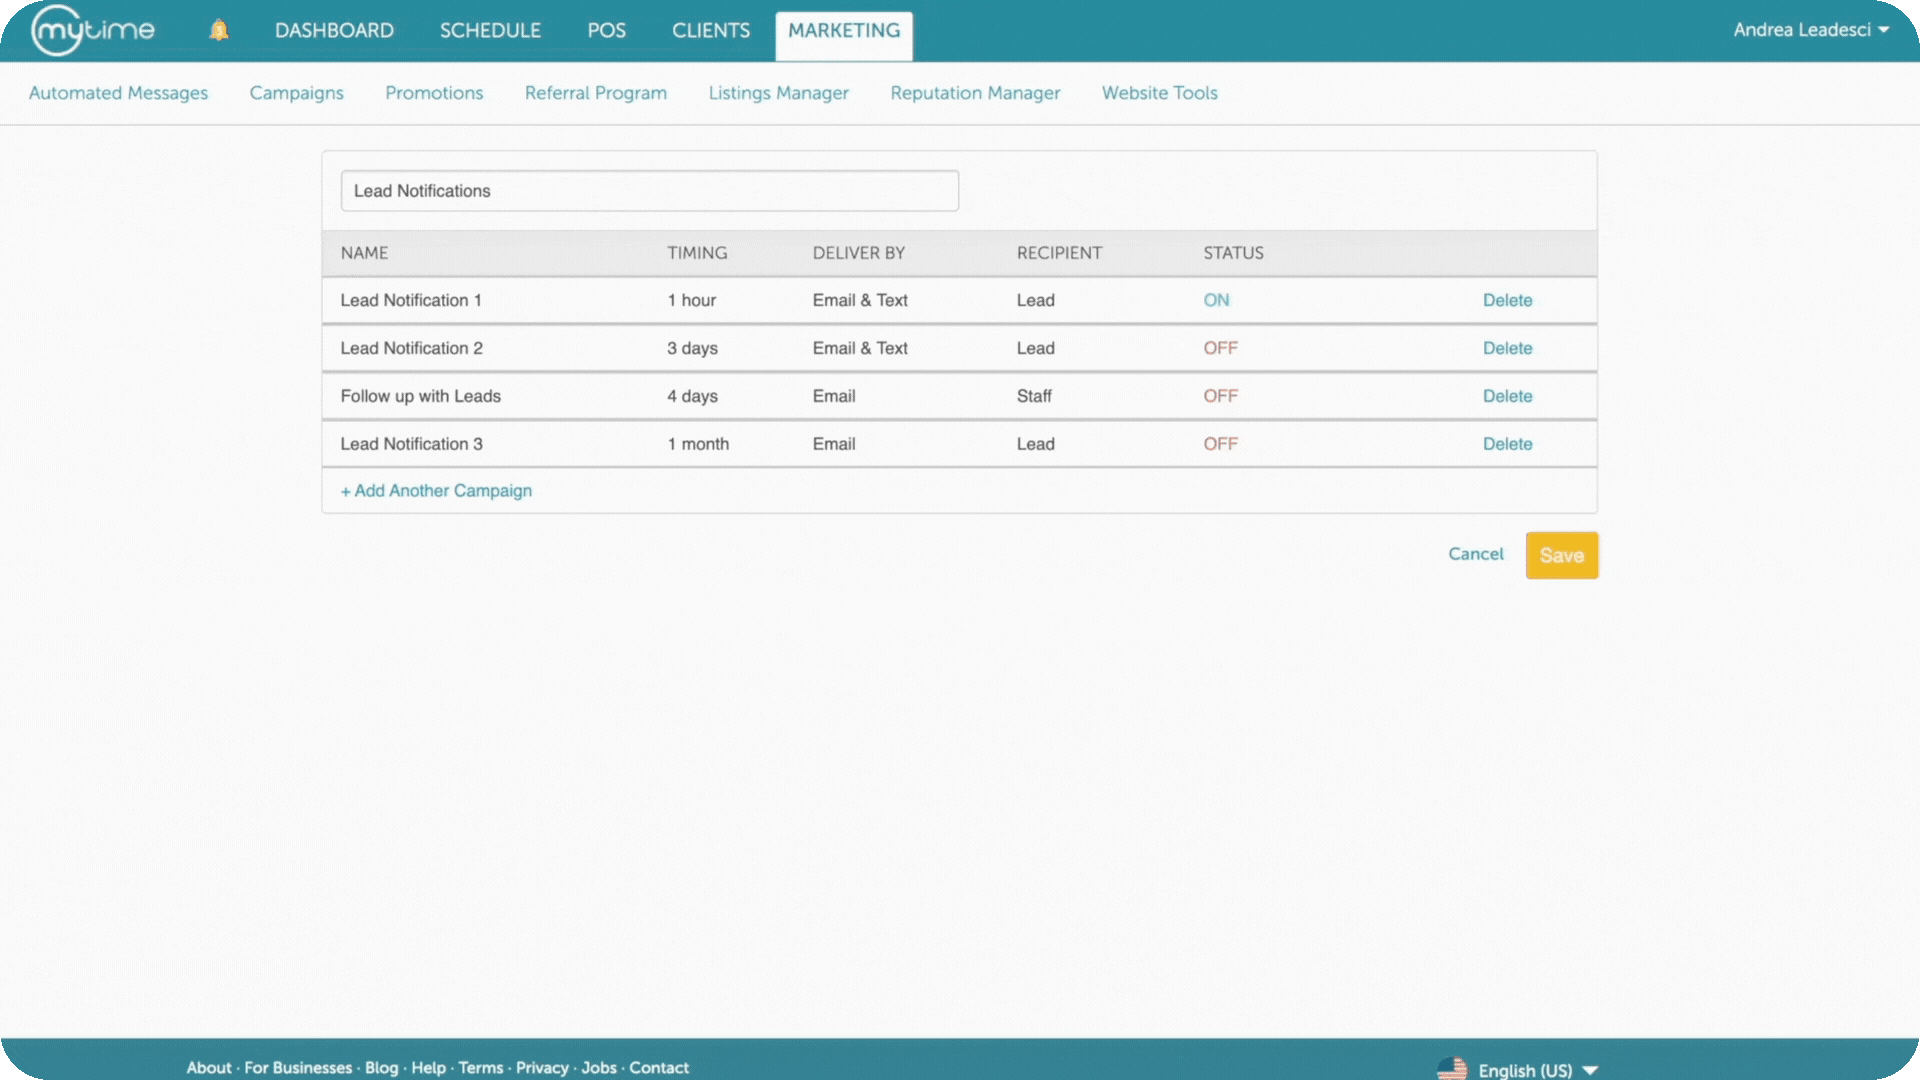Open Reputation Manager

click(x=975, y=93)
